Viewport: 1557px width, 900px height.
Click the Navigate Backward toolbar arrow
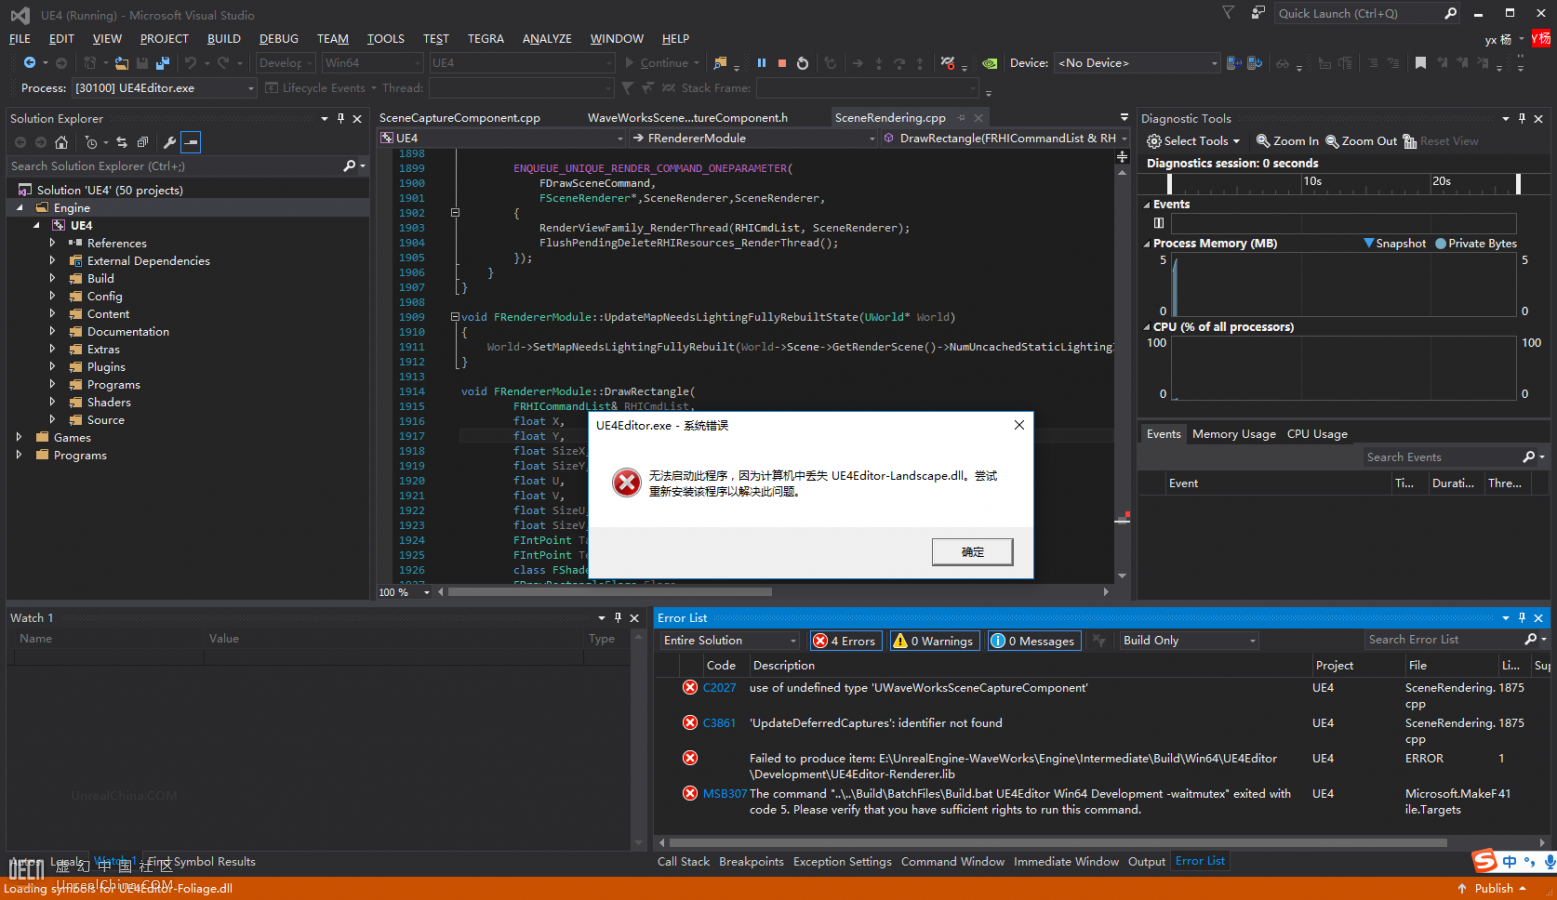[29, 63]
